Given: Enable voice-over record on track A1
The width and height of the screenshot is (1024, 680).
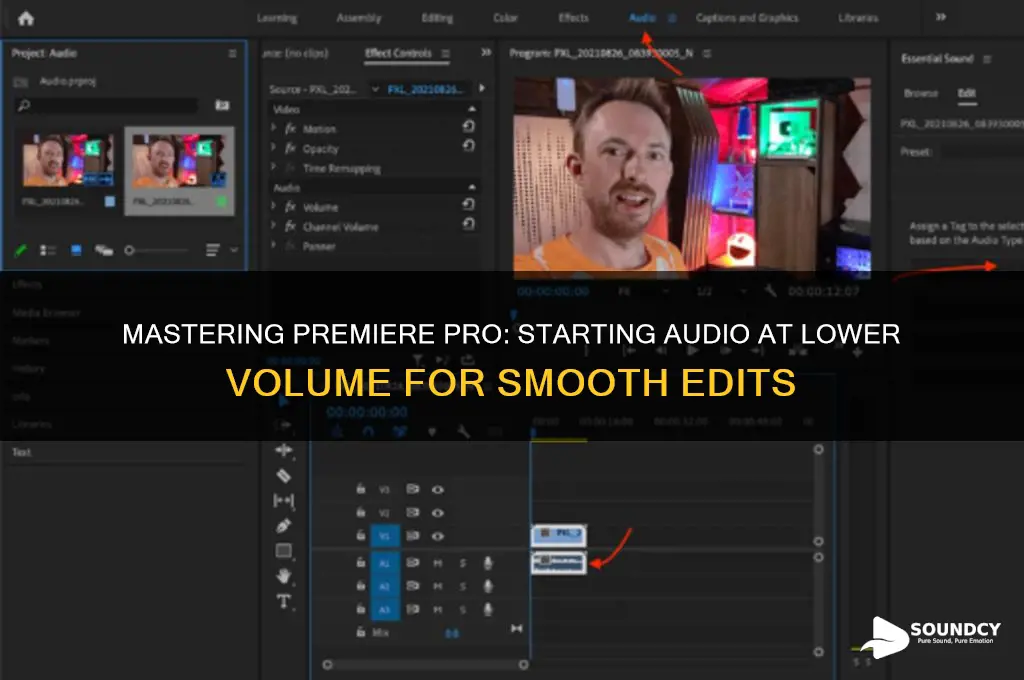Looking at the screenshot, I should point(487,563).
